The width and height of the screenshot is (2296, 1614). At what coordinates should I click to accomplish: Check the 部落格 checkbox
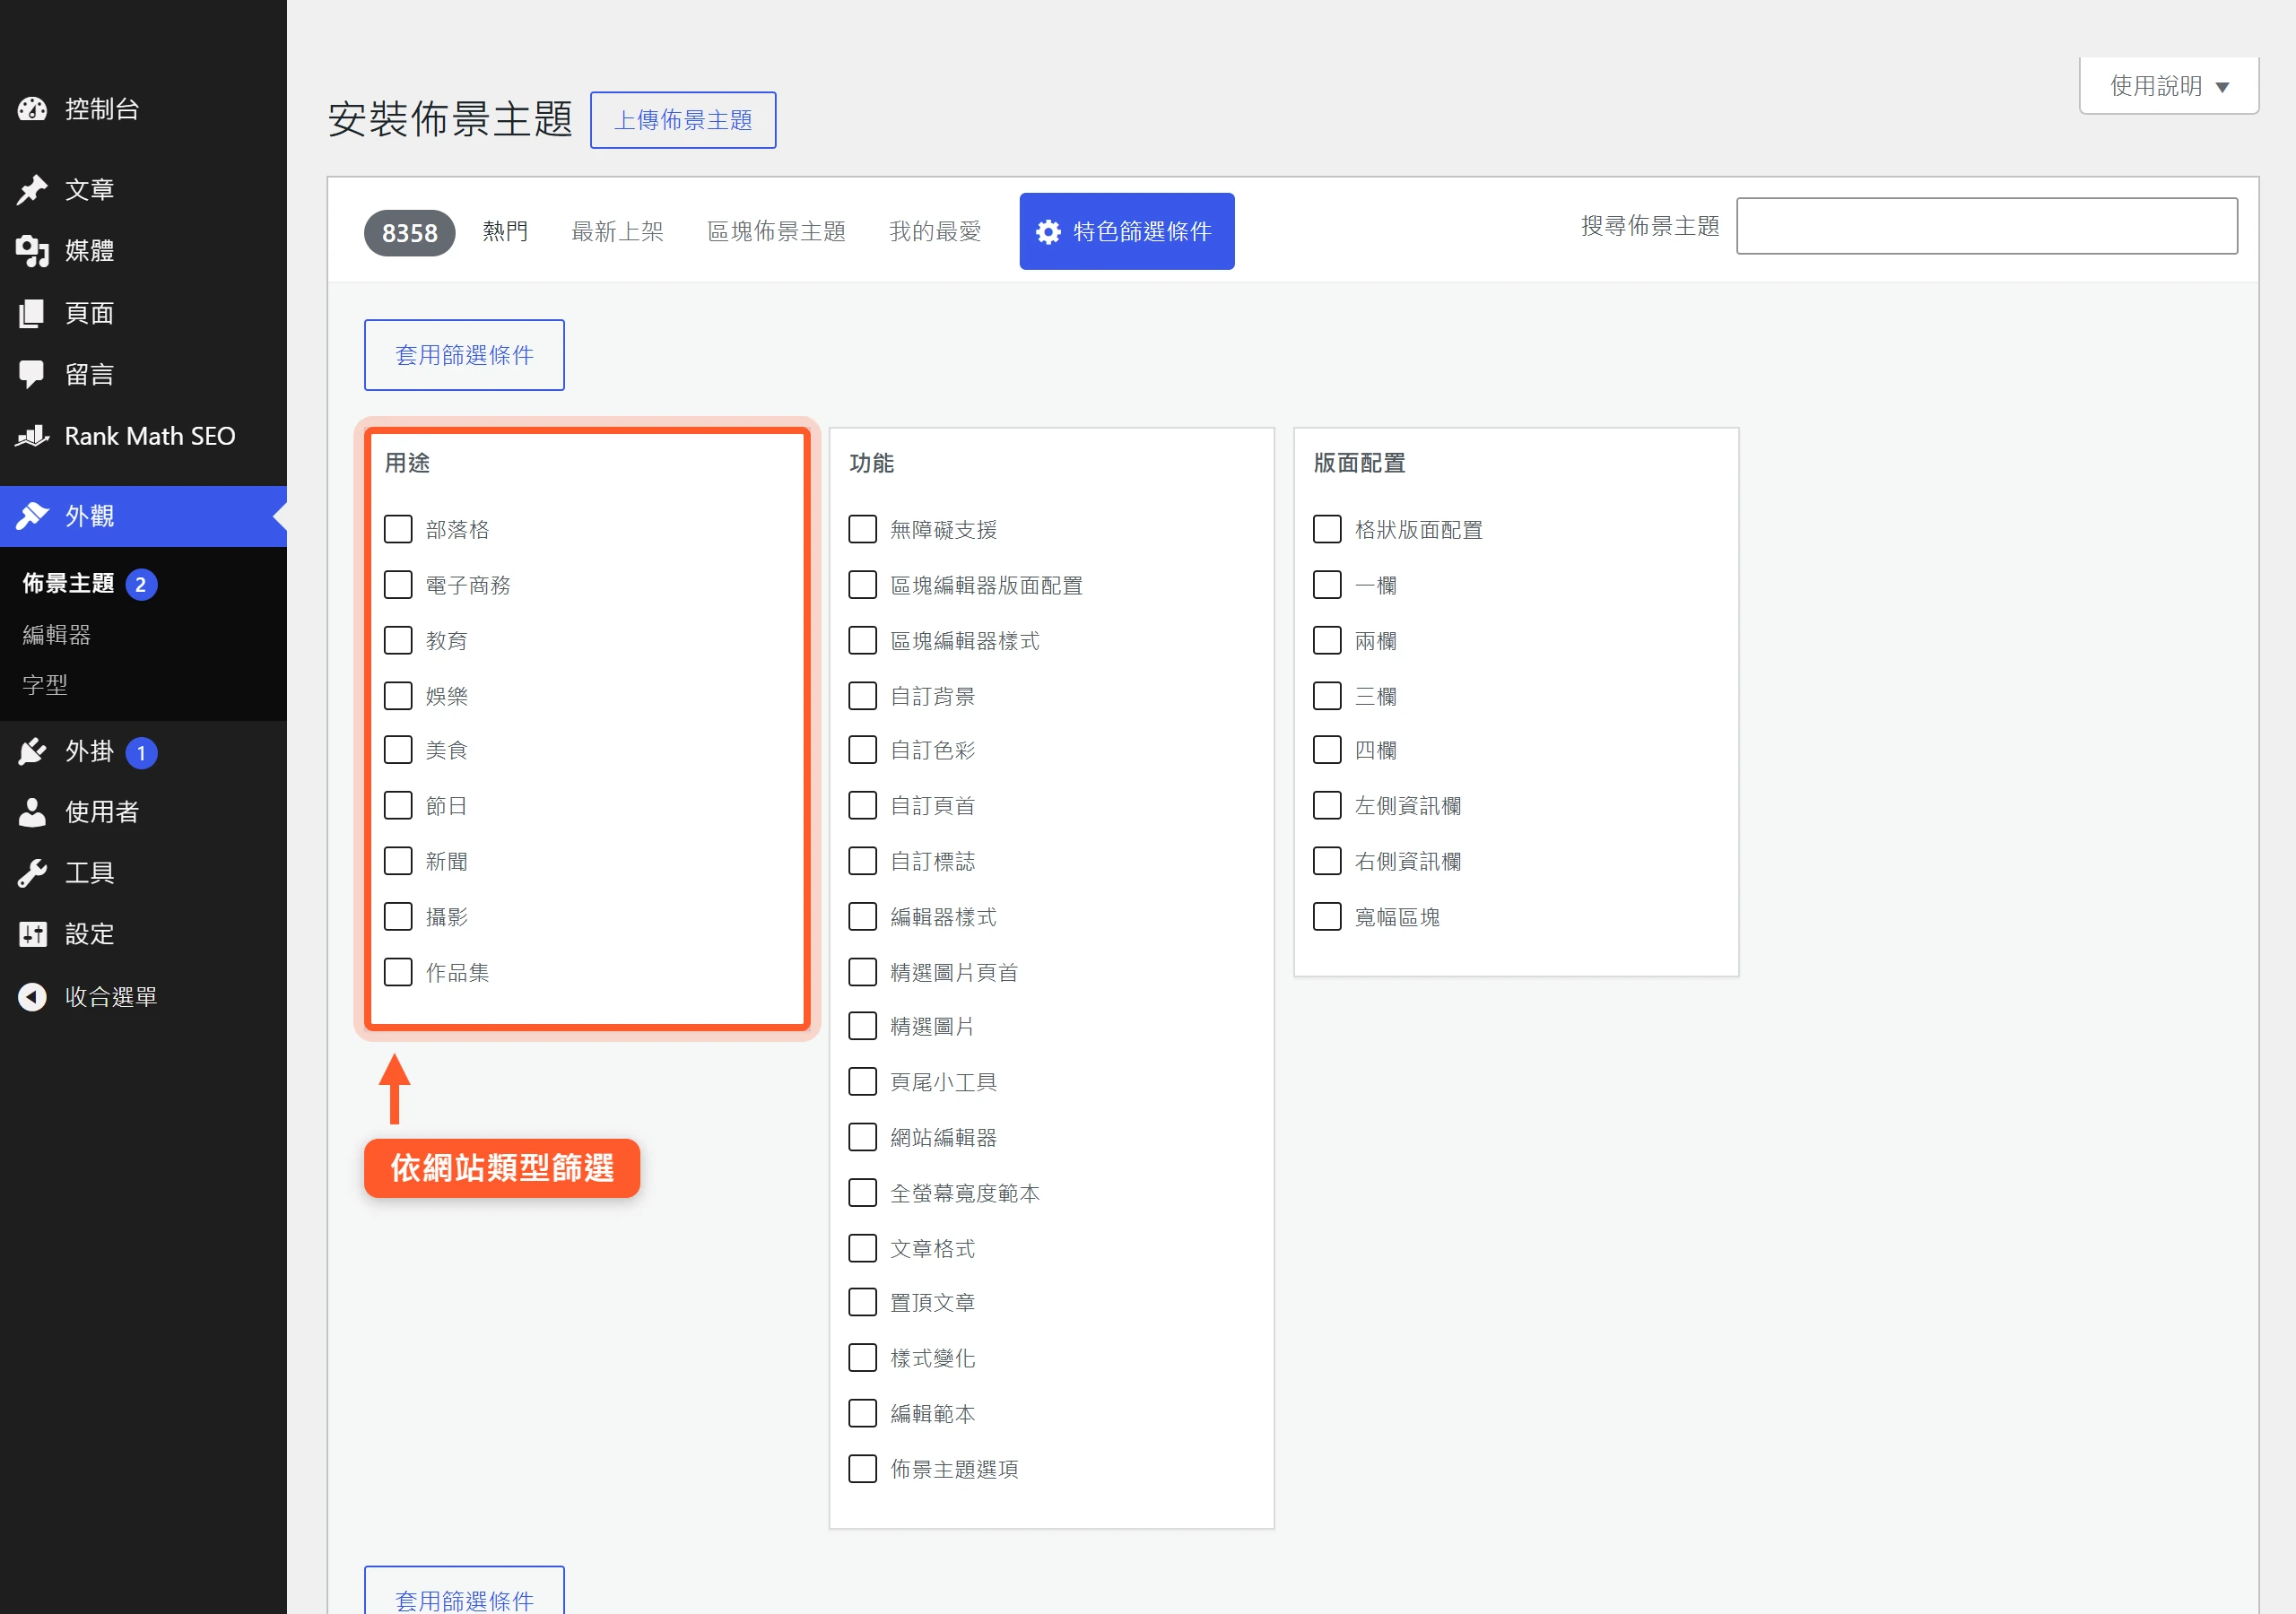click(398, 529)
